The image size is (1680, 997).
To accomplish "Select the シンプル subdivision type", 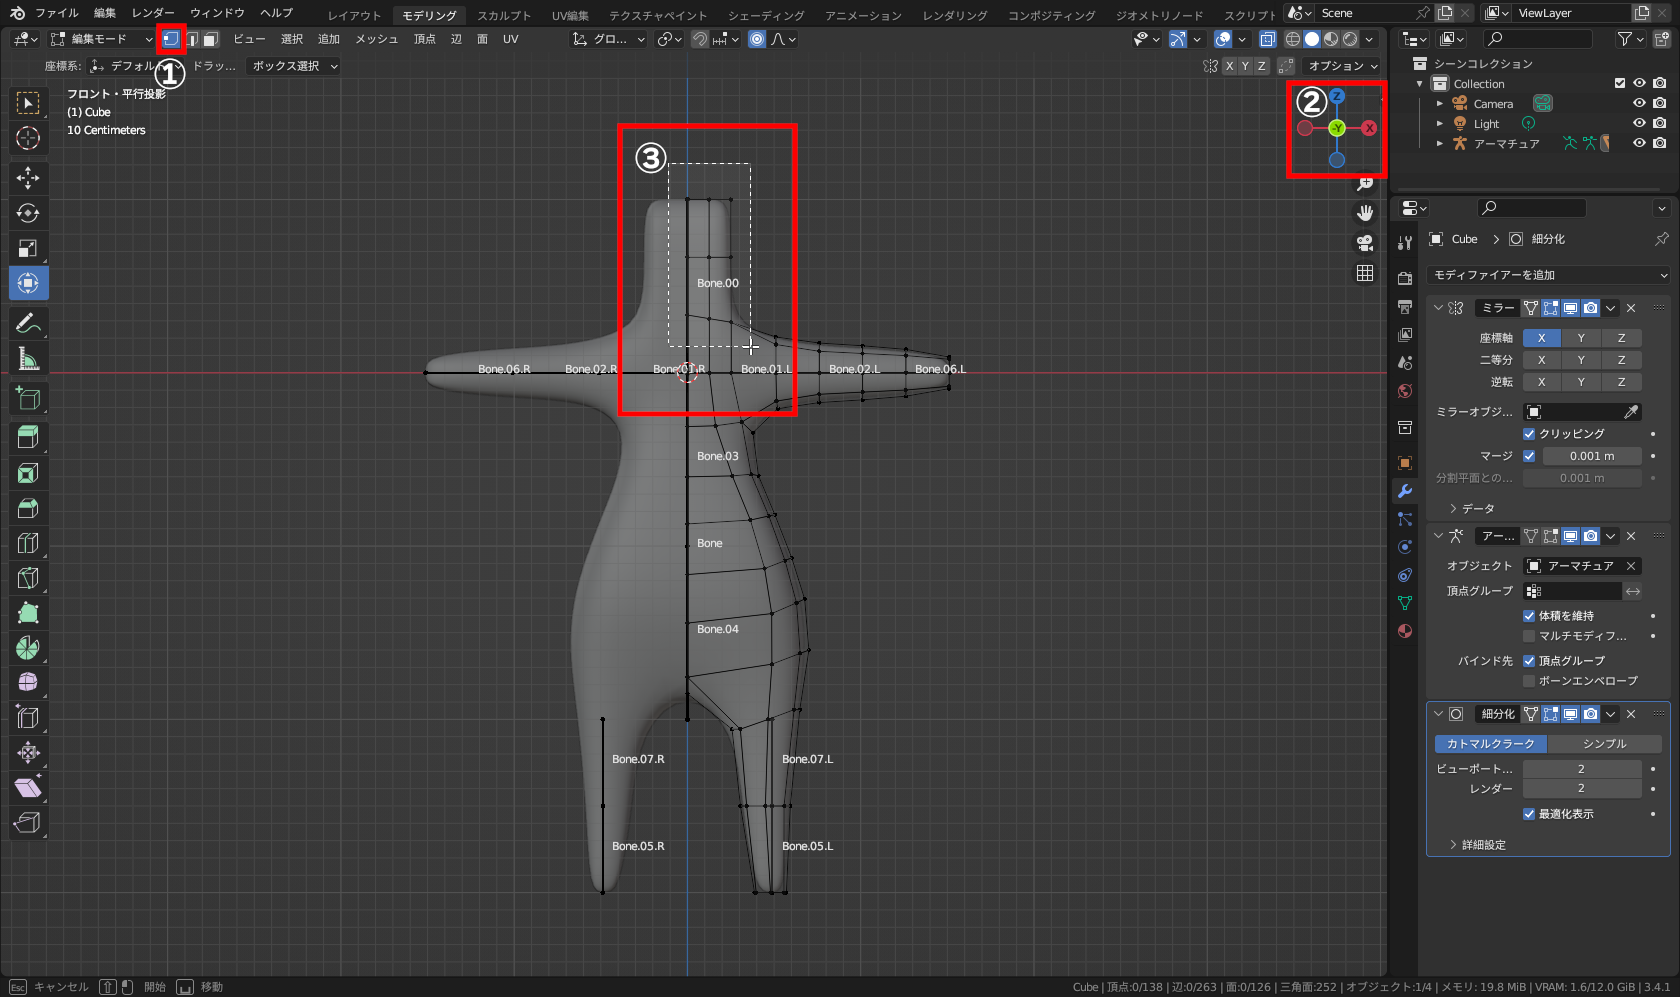I will tap(1604, 744).
